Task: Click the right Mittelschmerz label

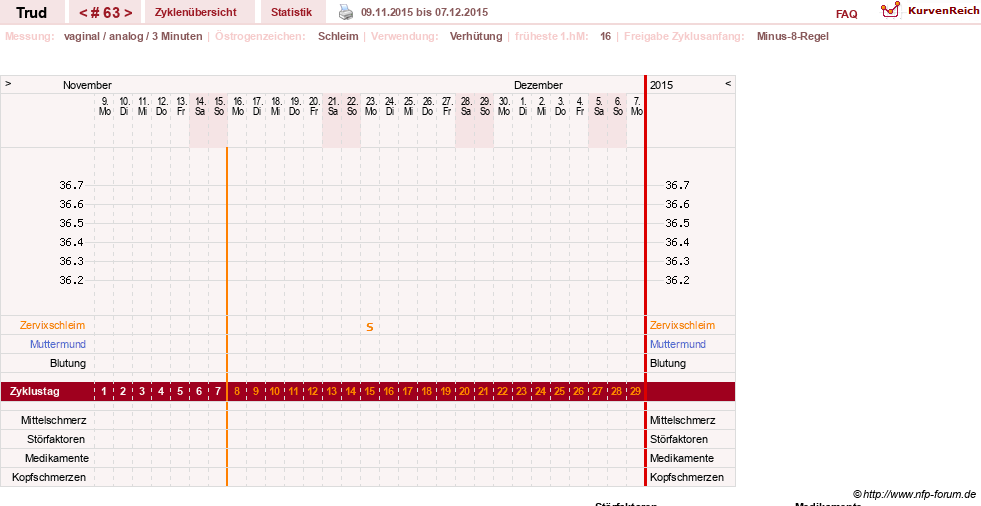Action: pyautogui.click(x=683, y=420)
